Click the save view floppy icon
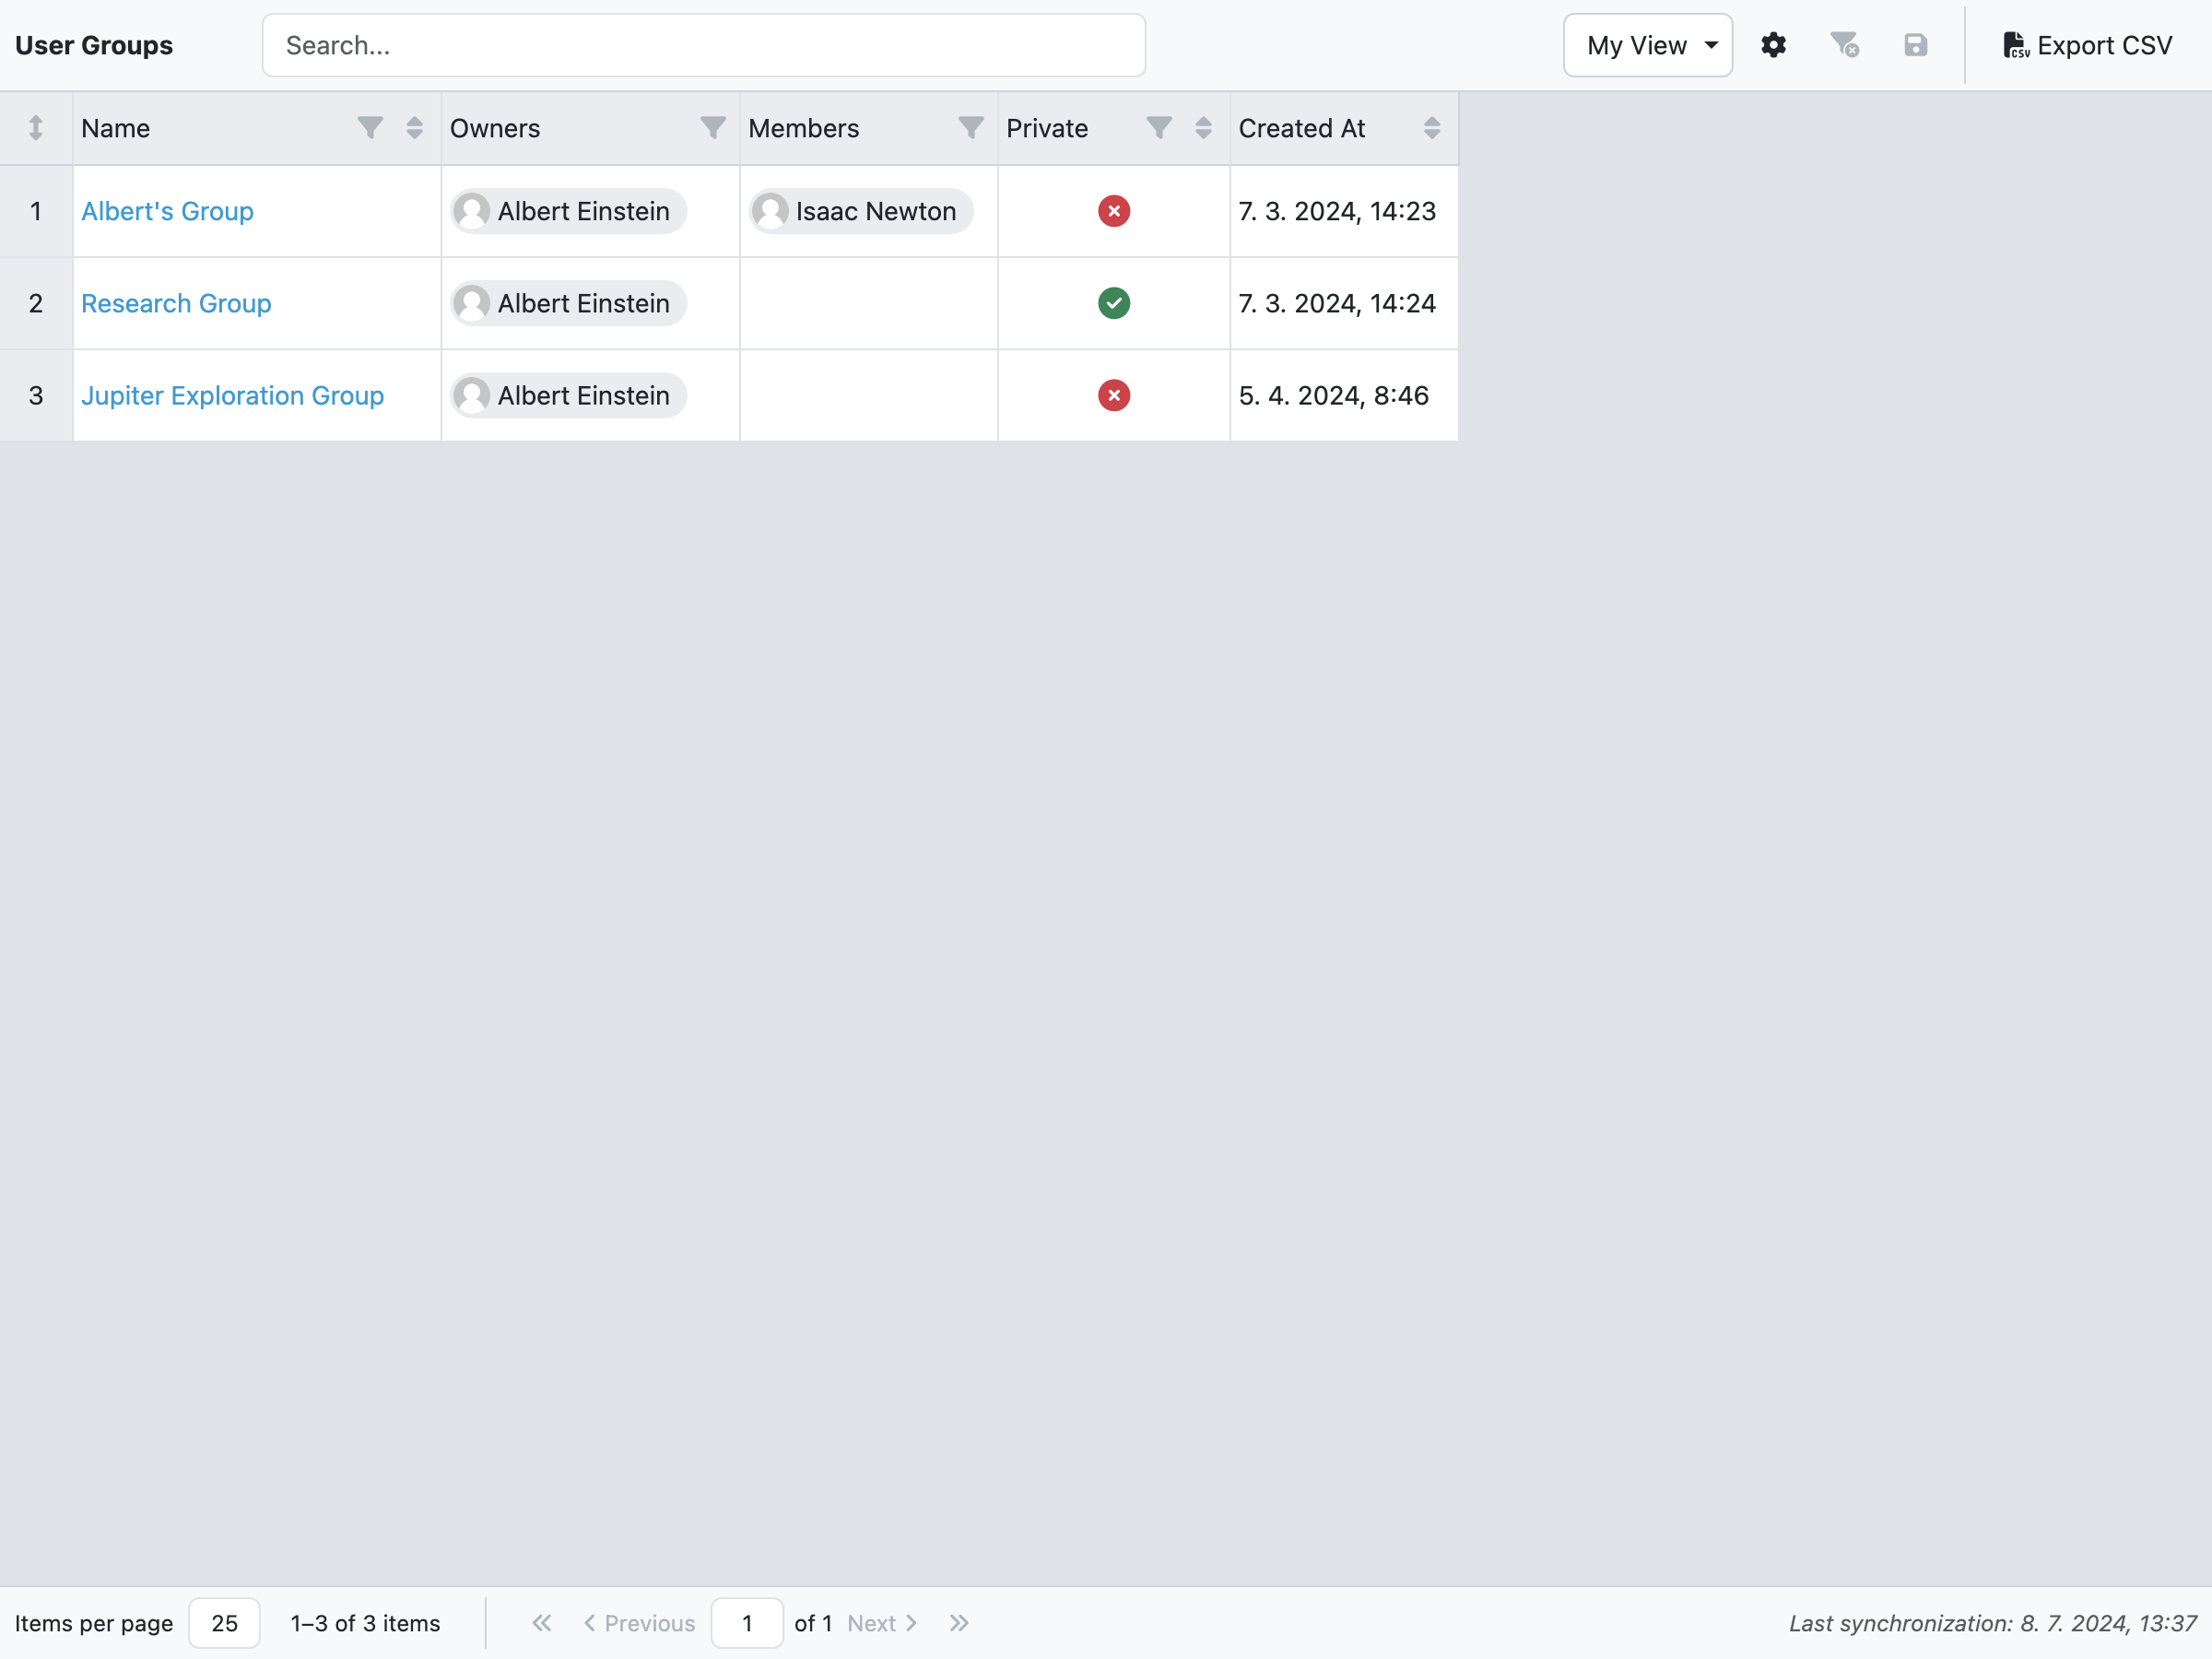Viewport: 2212px width, 1659px height. click(x=1915, y=45)
